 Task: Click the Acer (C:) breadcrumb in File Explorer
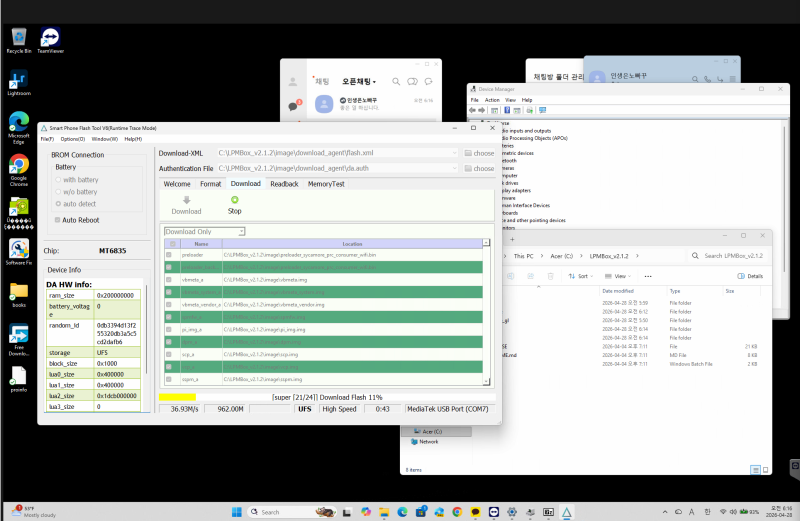pyautogui.click(x=562, y=256)
